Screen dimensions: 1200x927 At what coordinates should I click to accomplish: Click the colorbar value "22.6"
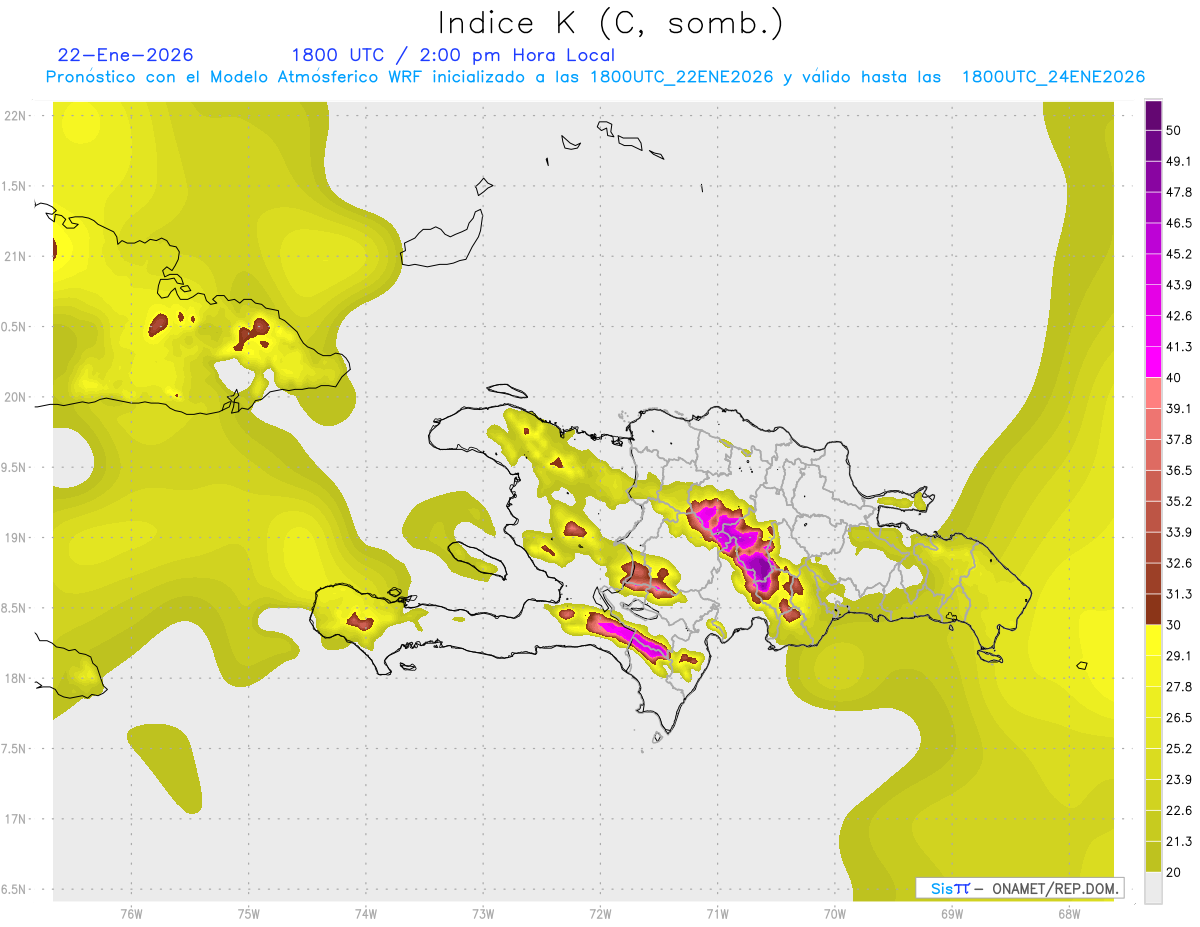pos(1179,811)
